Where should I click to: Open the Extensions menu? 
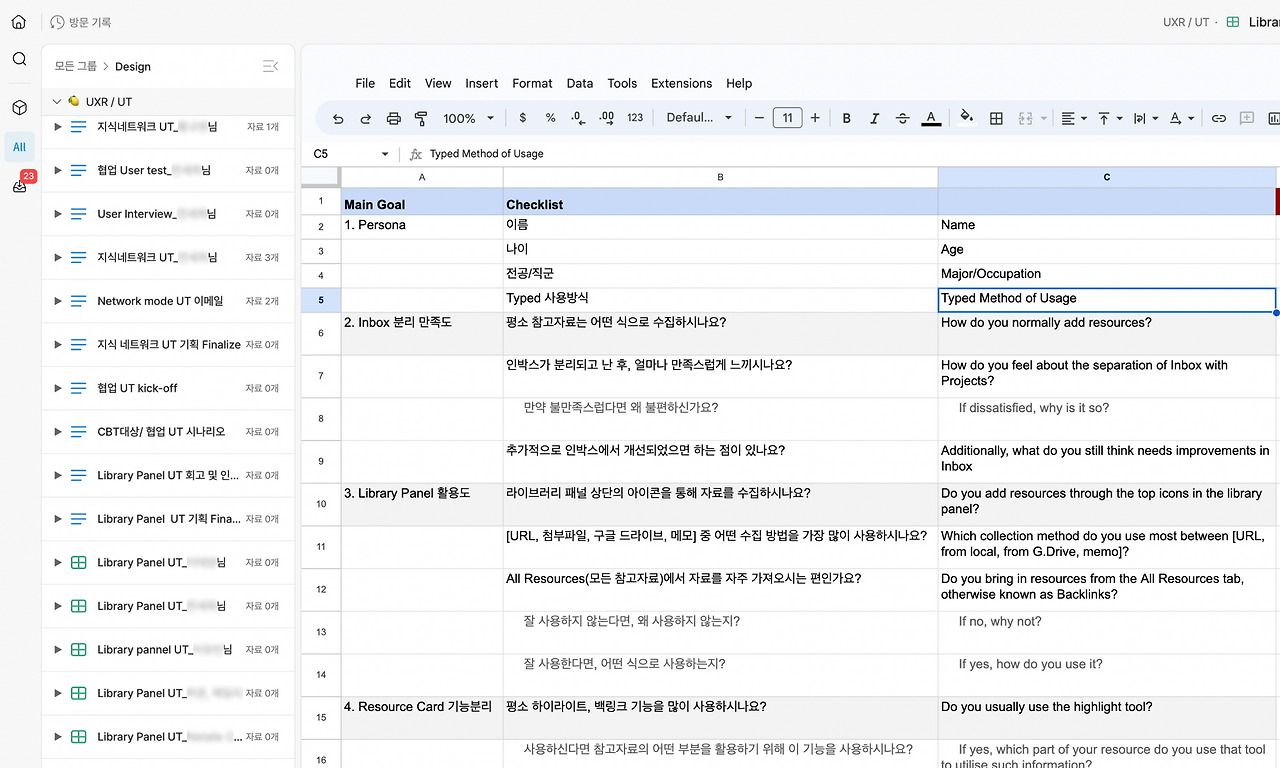point(682,83)
